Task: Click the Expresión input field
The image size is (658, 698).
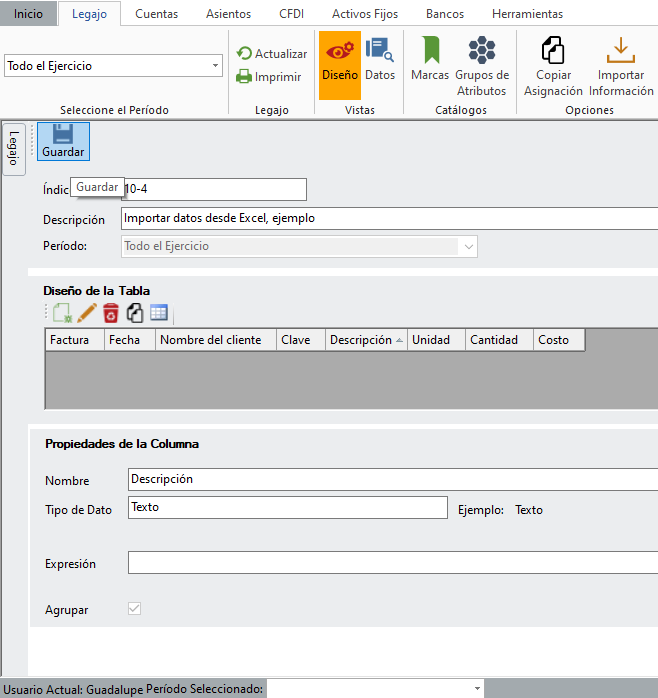Action: click(x=390, y=564)
